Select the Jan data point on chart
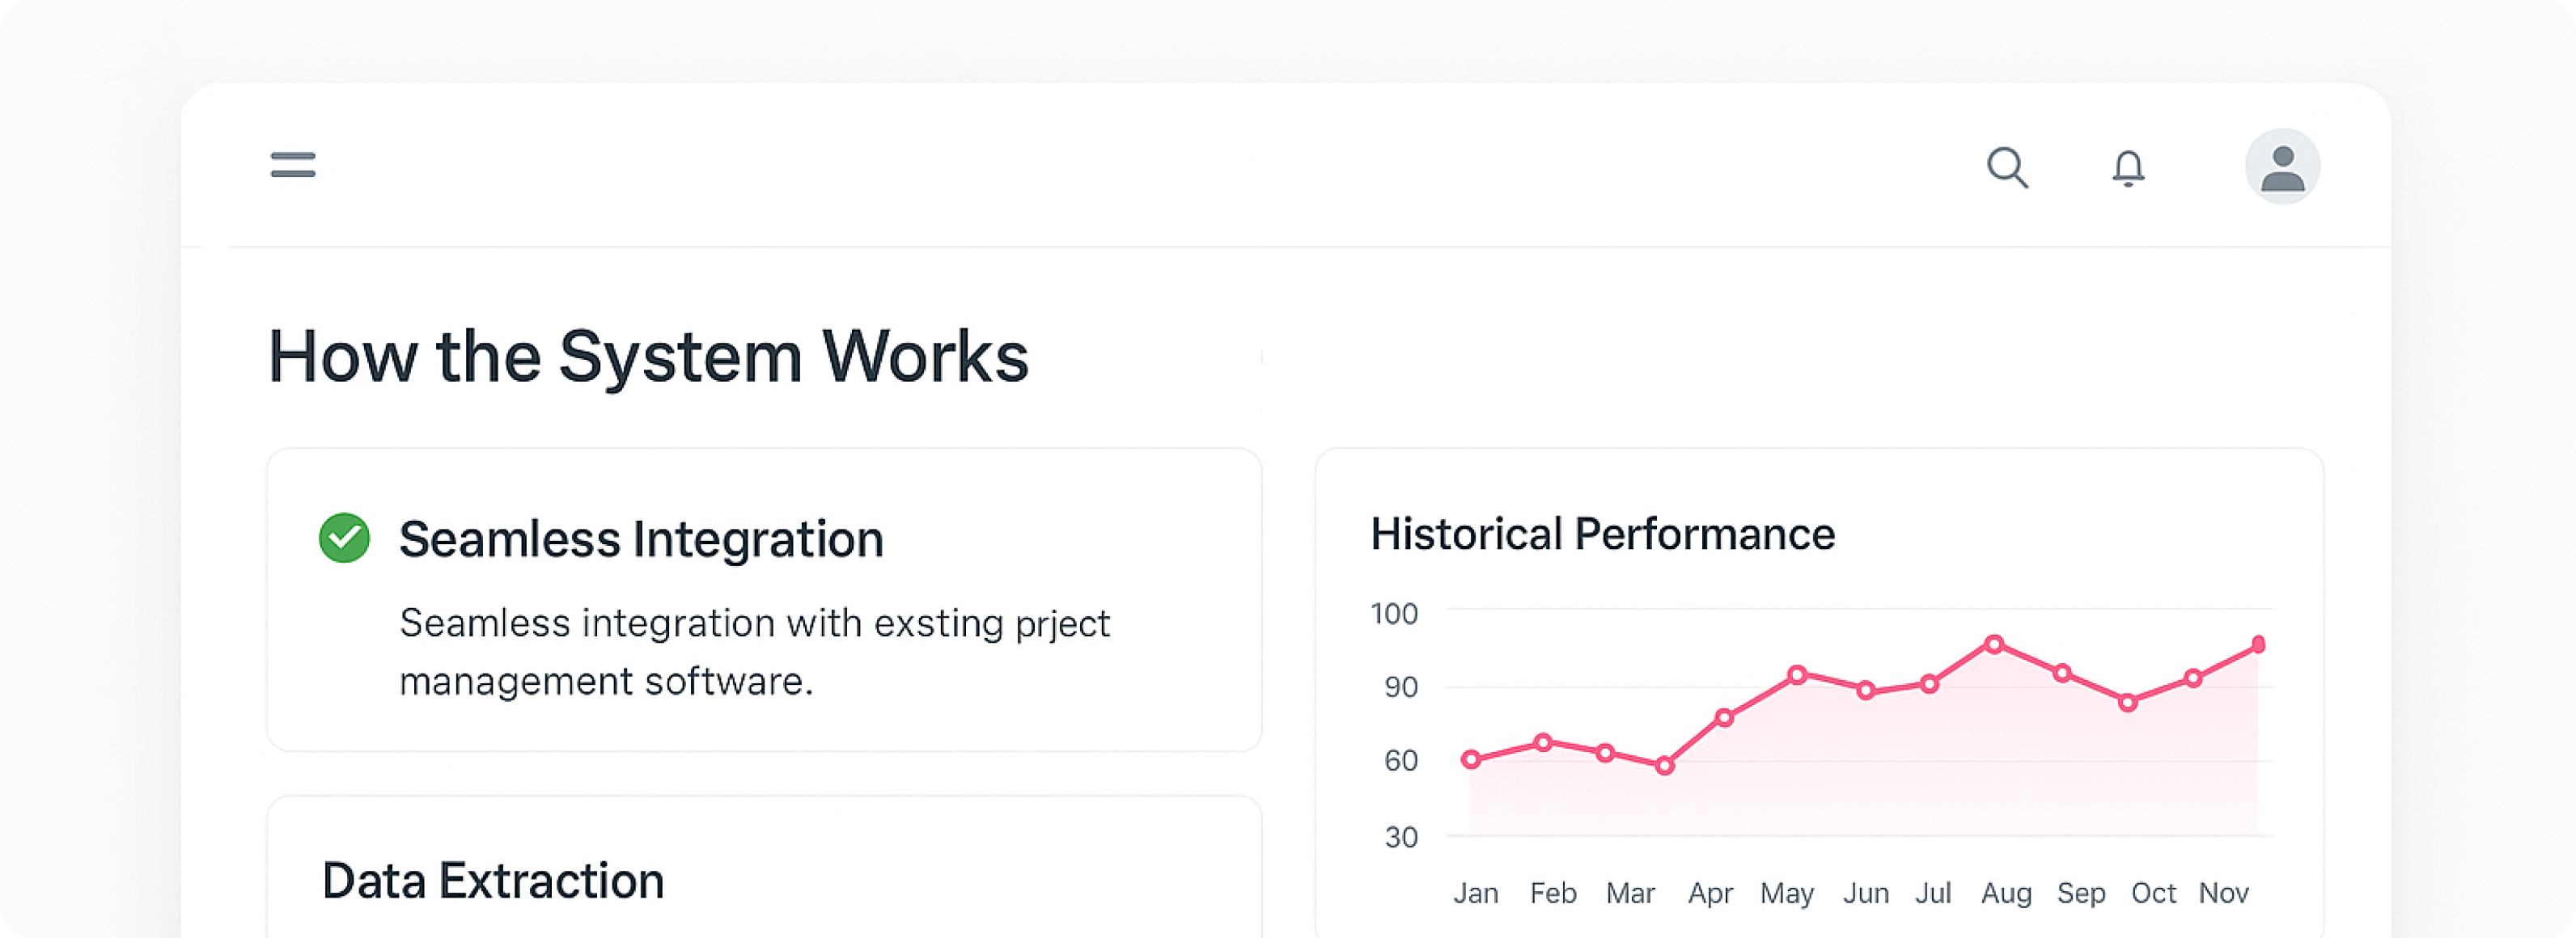The image size is (2576, 938). click(1471, 760)
